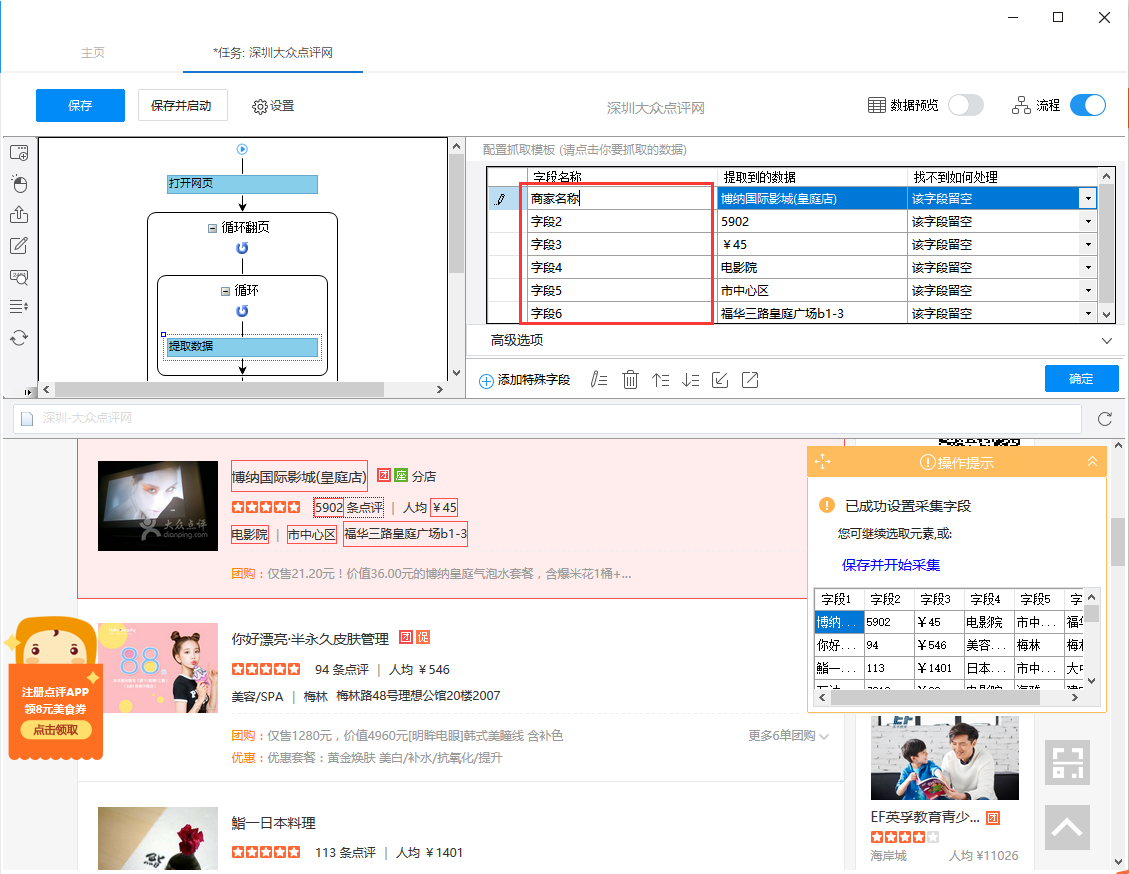The width and height of the screenshot is (1129, 874).
Task: Expand 更多6单团购 deals list
Action: (x=788, y=736)
